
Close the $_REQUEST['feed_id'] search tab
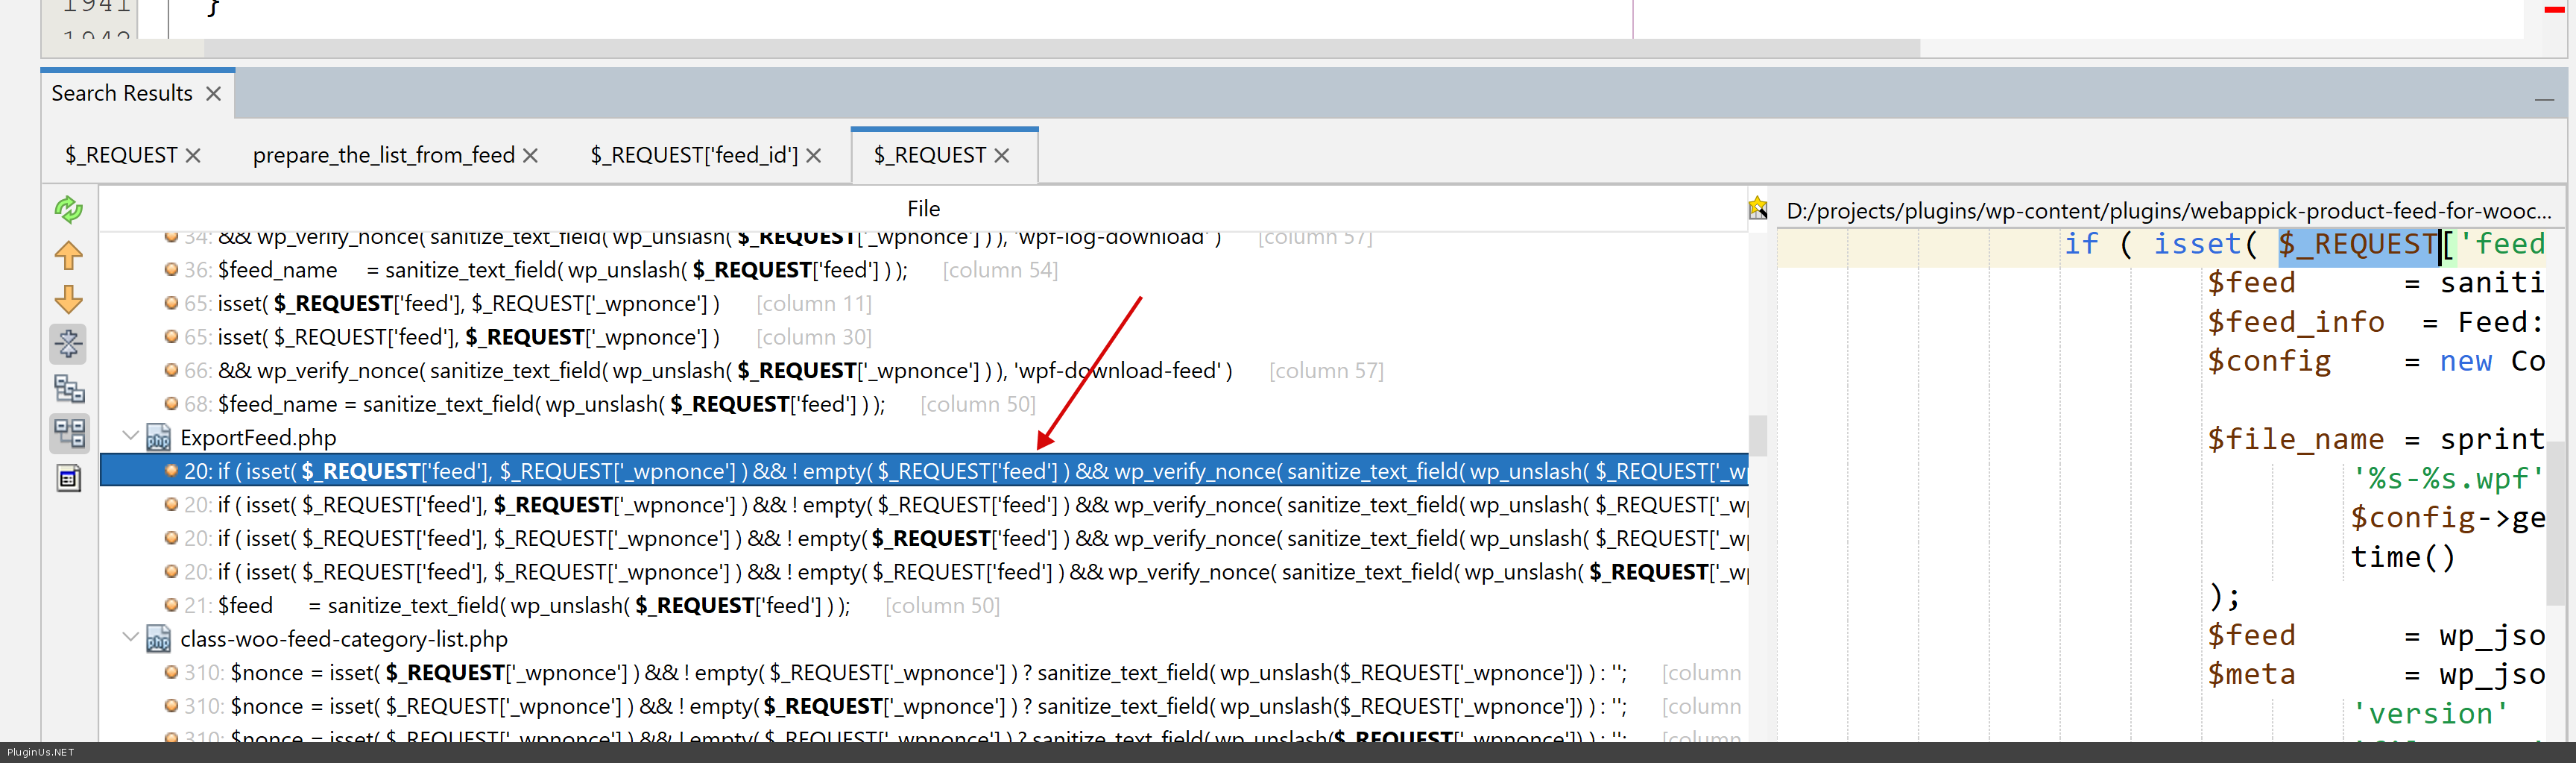(814, 156)
